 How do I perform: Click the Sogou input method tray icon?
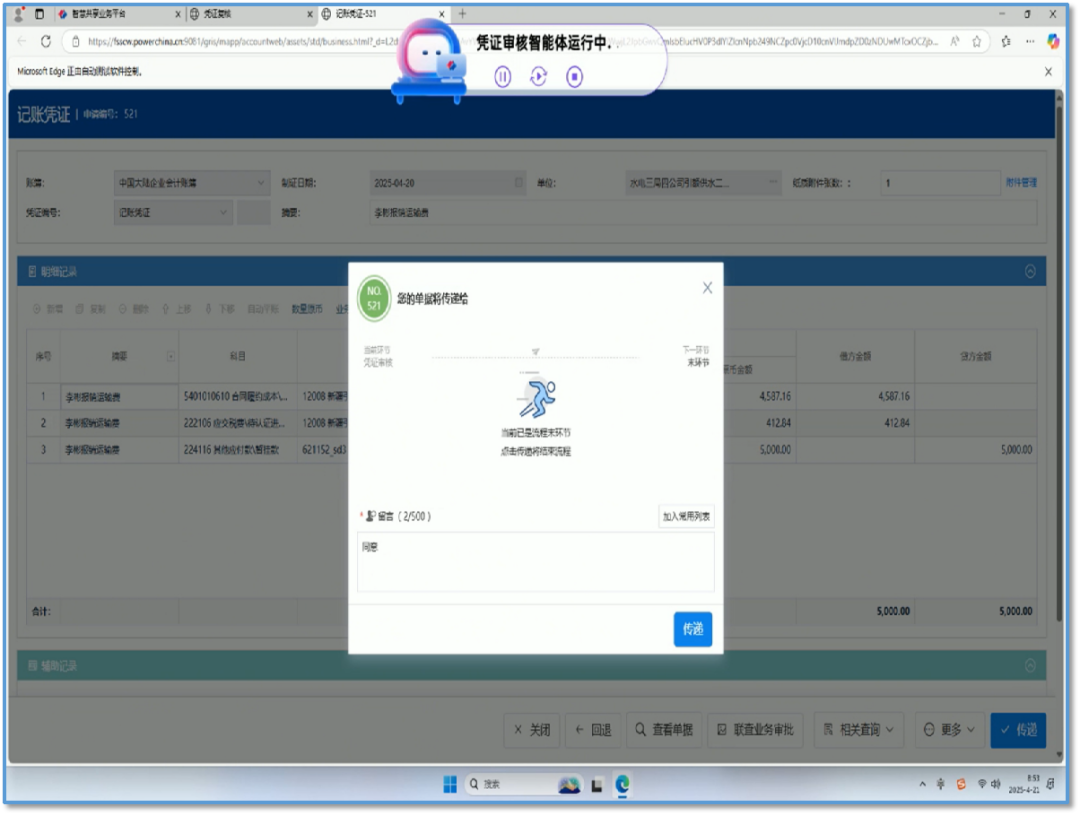coord(961,785)
